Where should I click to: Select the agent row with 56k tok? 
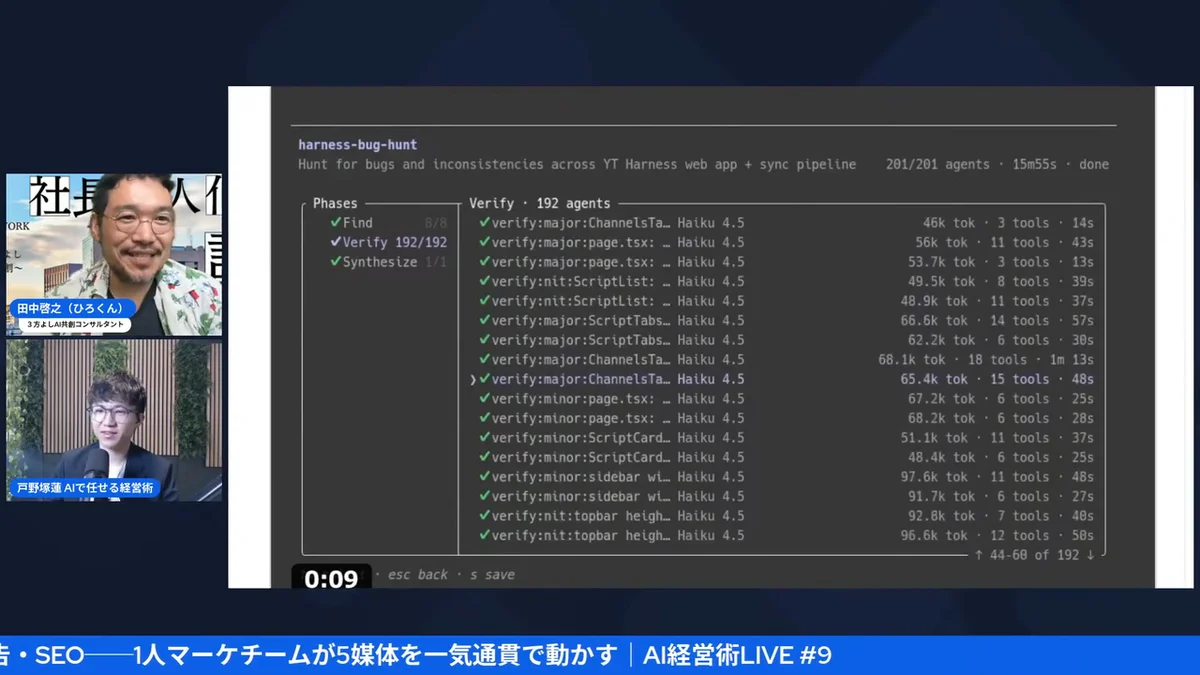786,242
